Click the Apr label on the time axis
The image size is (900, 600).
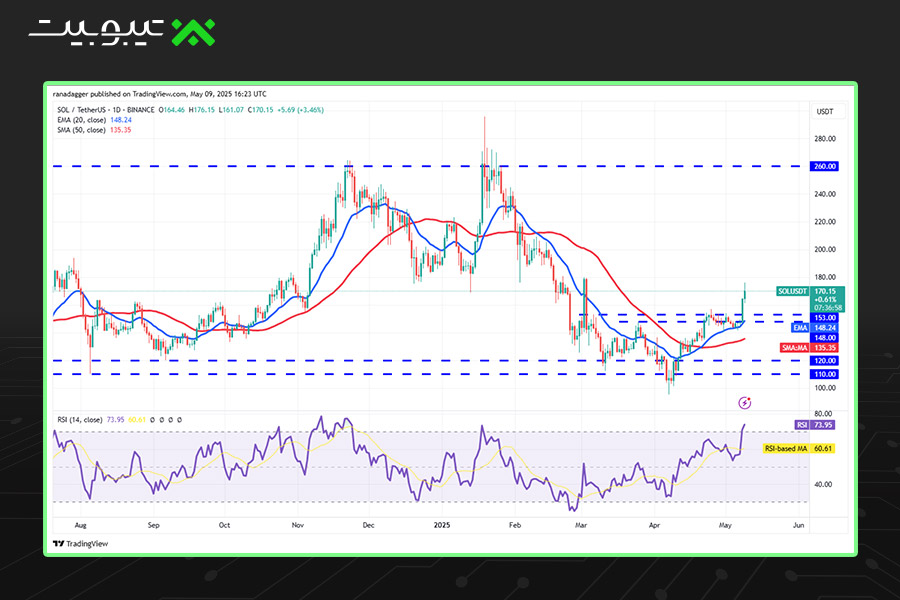click(654, 525)
